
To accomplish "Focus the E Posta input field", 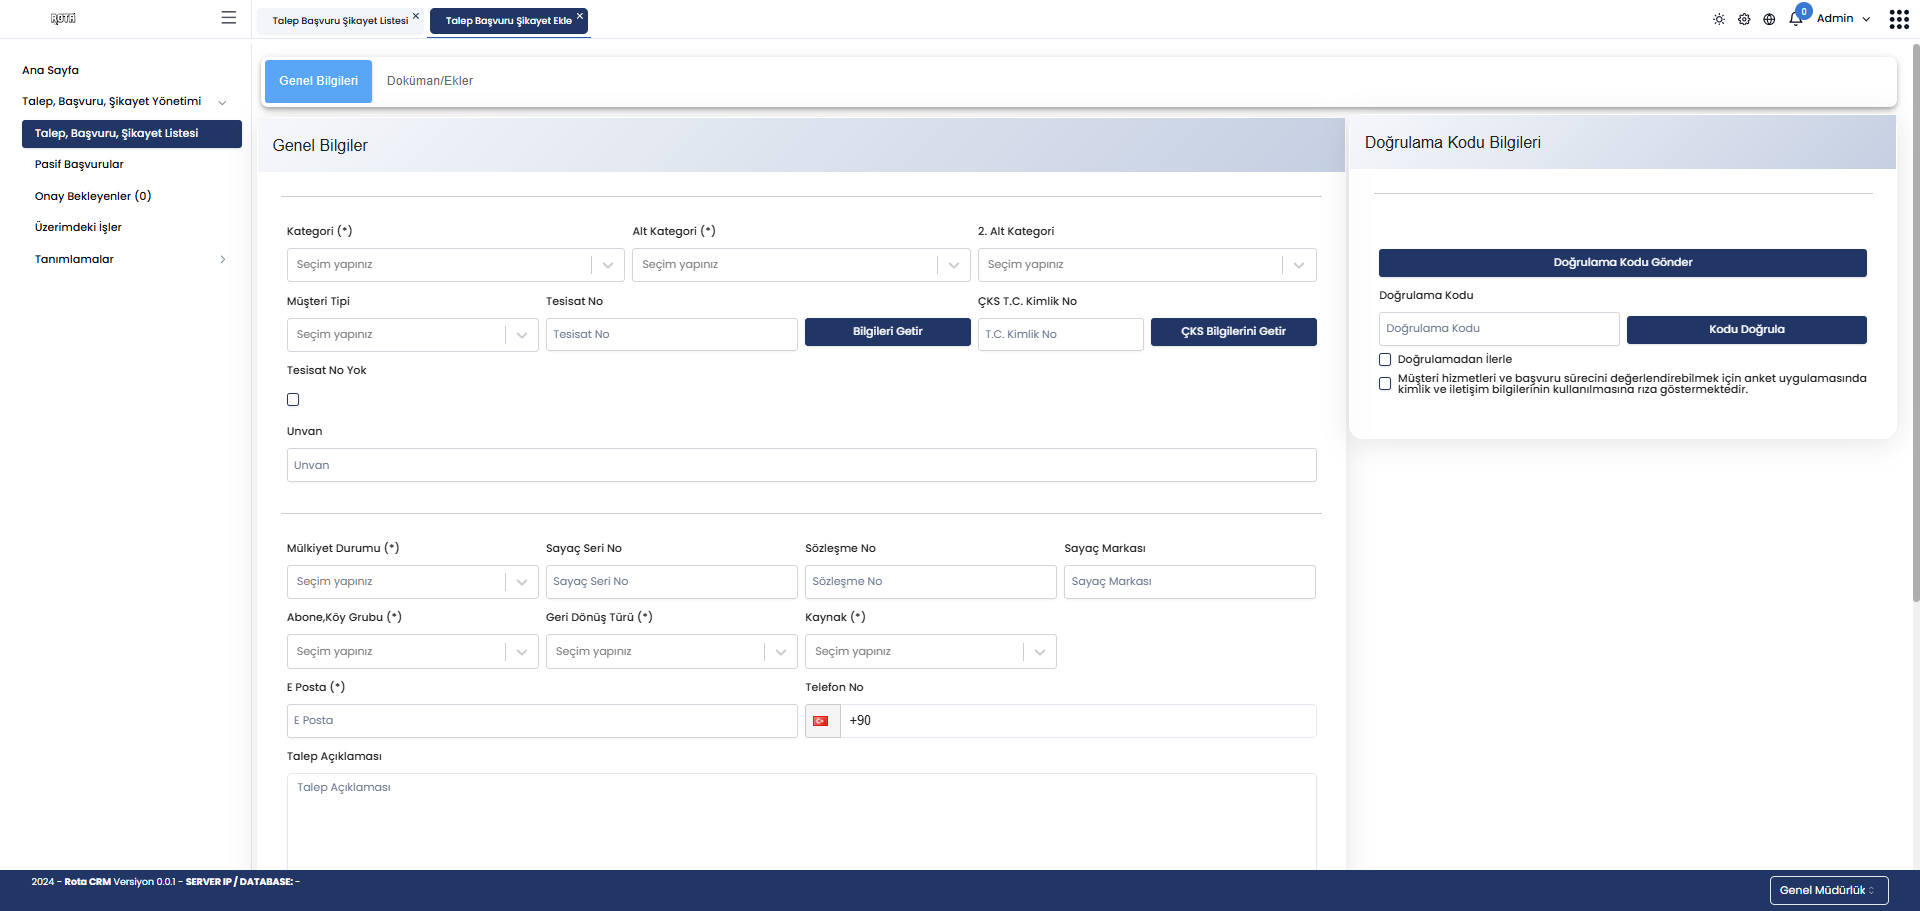I will point(542,721).
